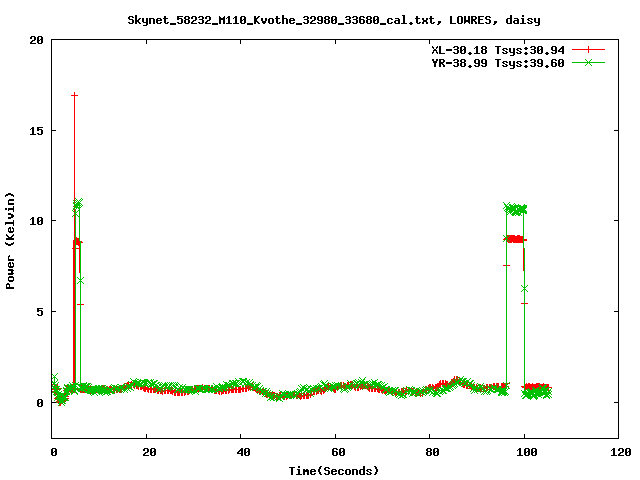
Task: Click the green legend line sample
Action: (588, 63)
